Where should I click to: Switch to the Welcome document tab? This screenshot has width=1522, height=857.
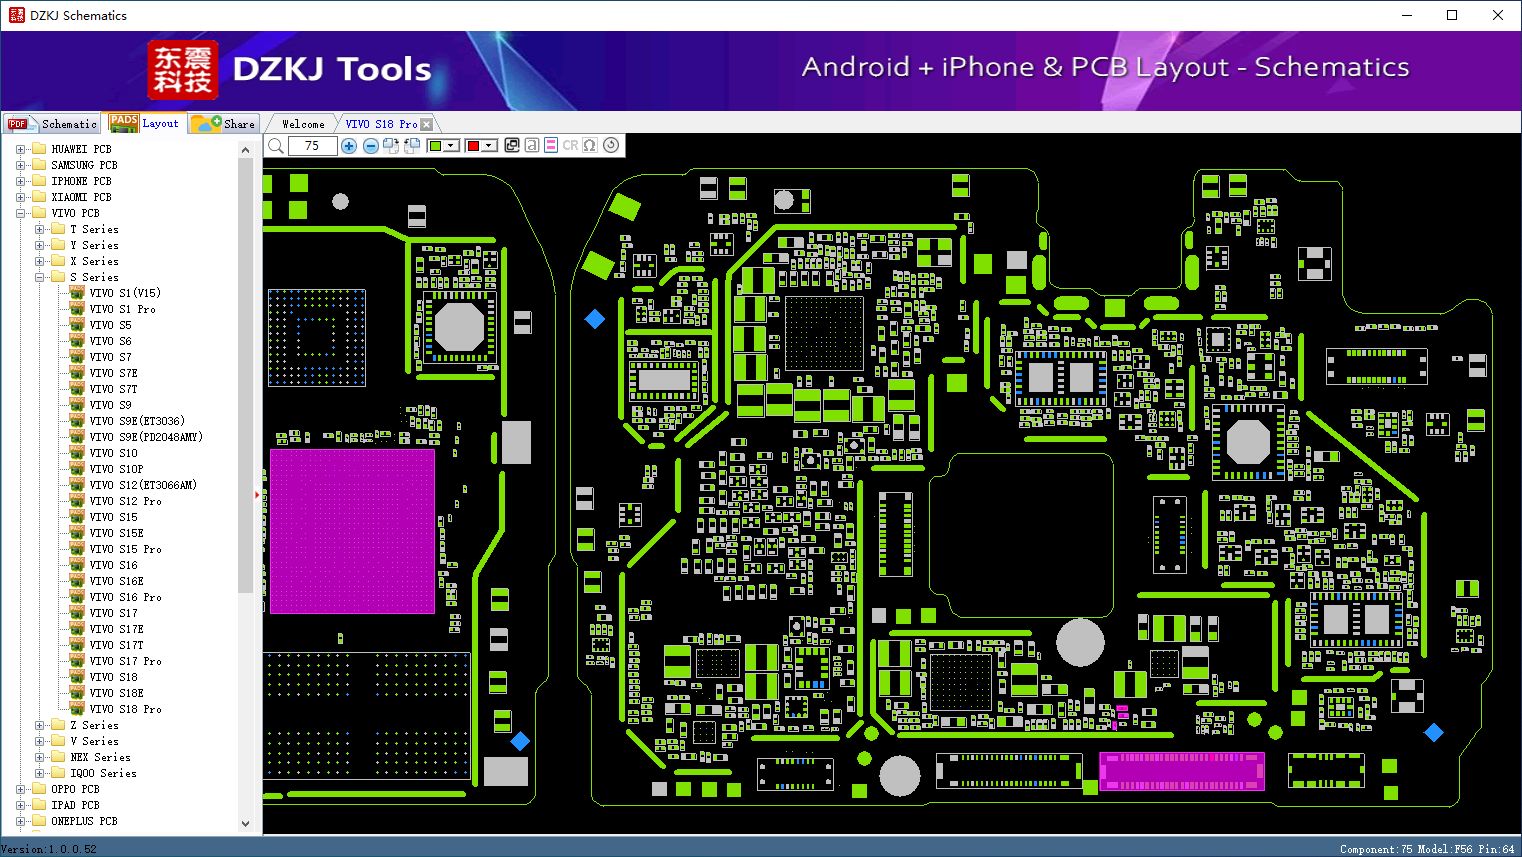(303, 124)
